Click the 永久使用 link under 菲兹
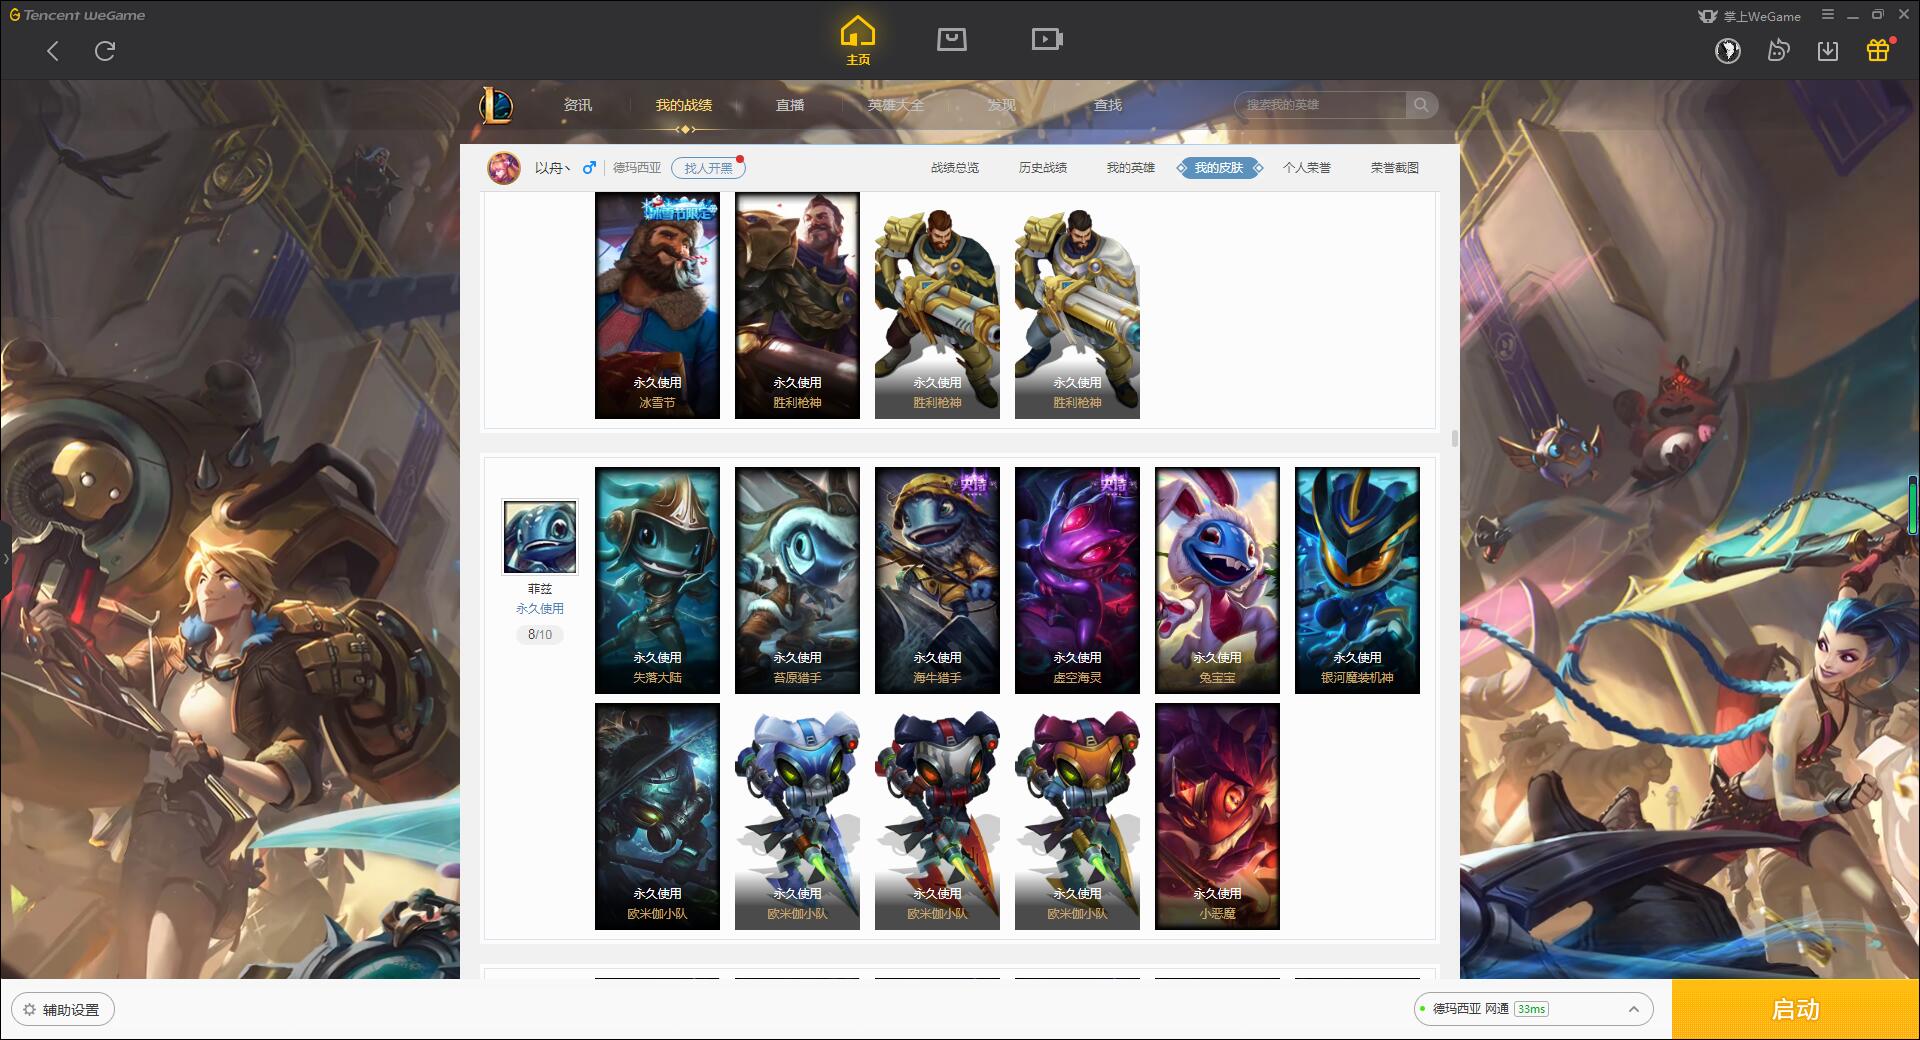 click(x=540, y=608)
